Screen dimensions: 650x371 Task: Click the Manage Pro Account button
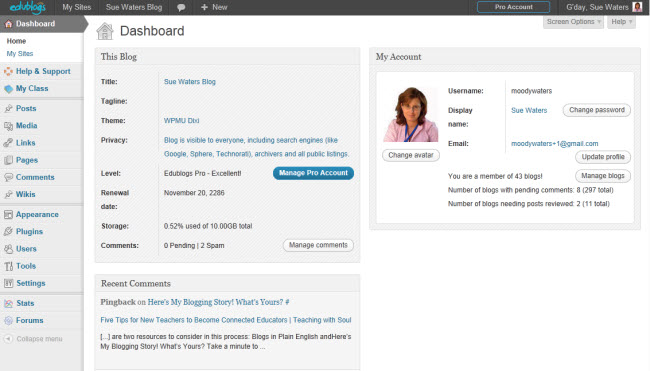[x=313, y=173]
